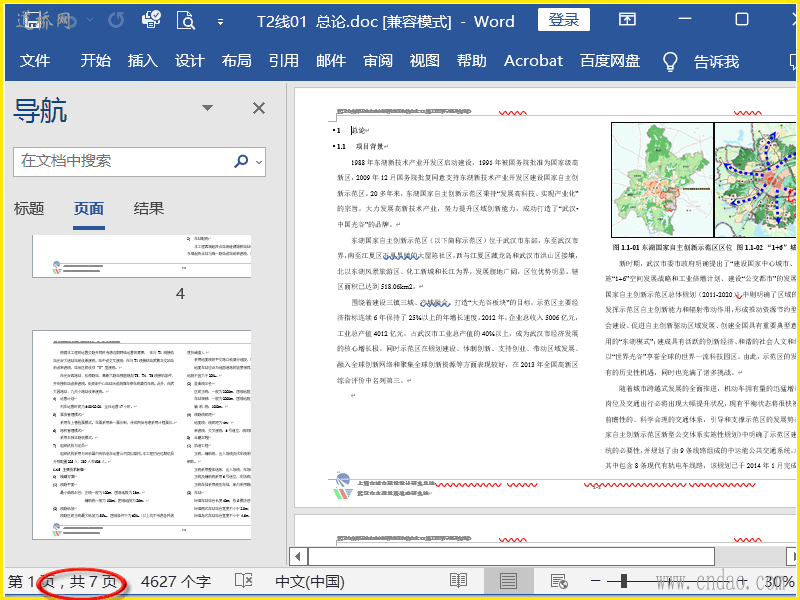Open navigation pane task options dropdown
The width and height of the screenshot is (800, 600).
coord(207,108)
